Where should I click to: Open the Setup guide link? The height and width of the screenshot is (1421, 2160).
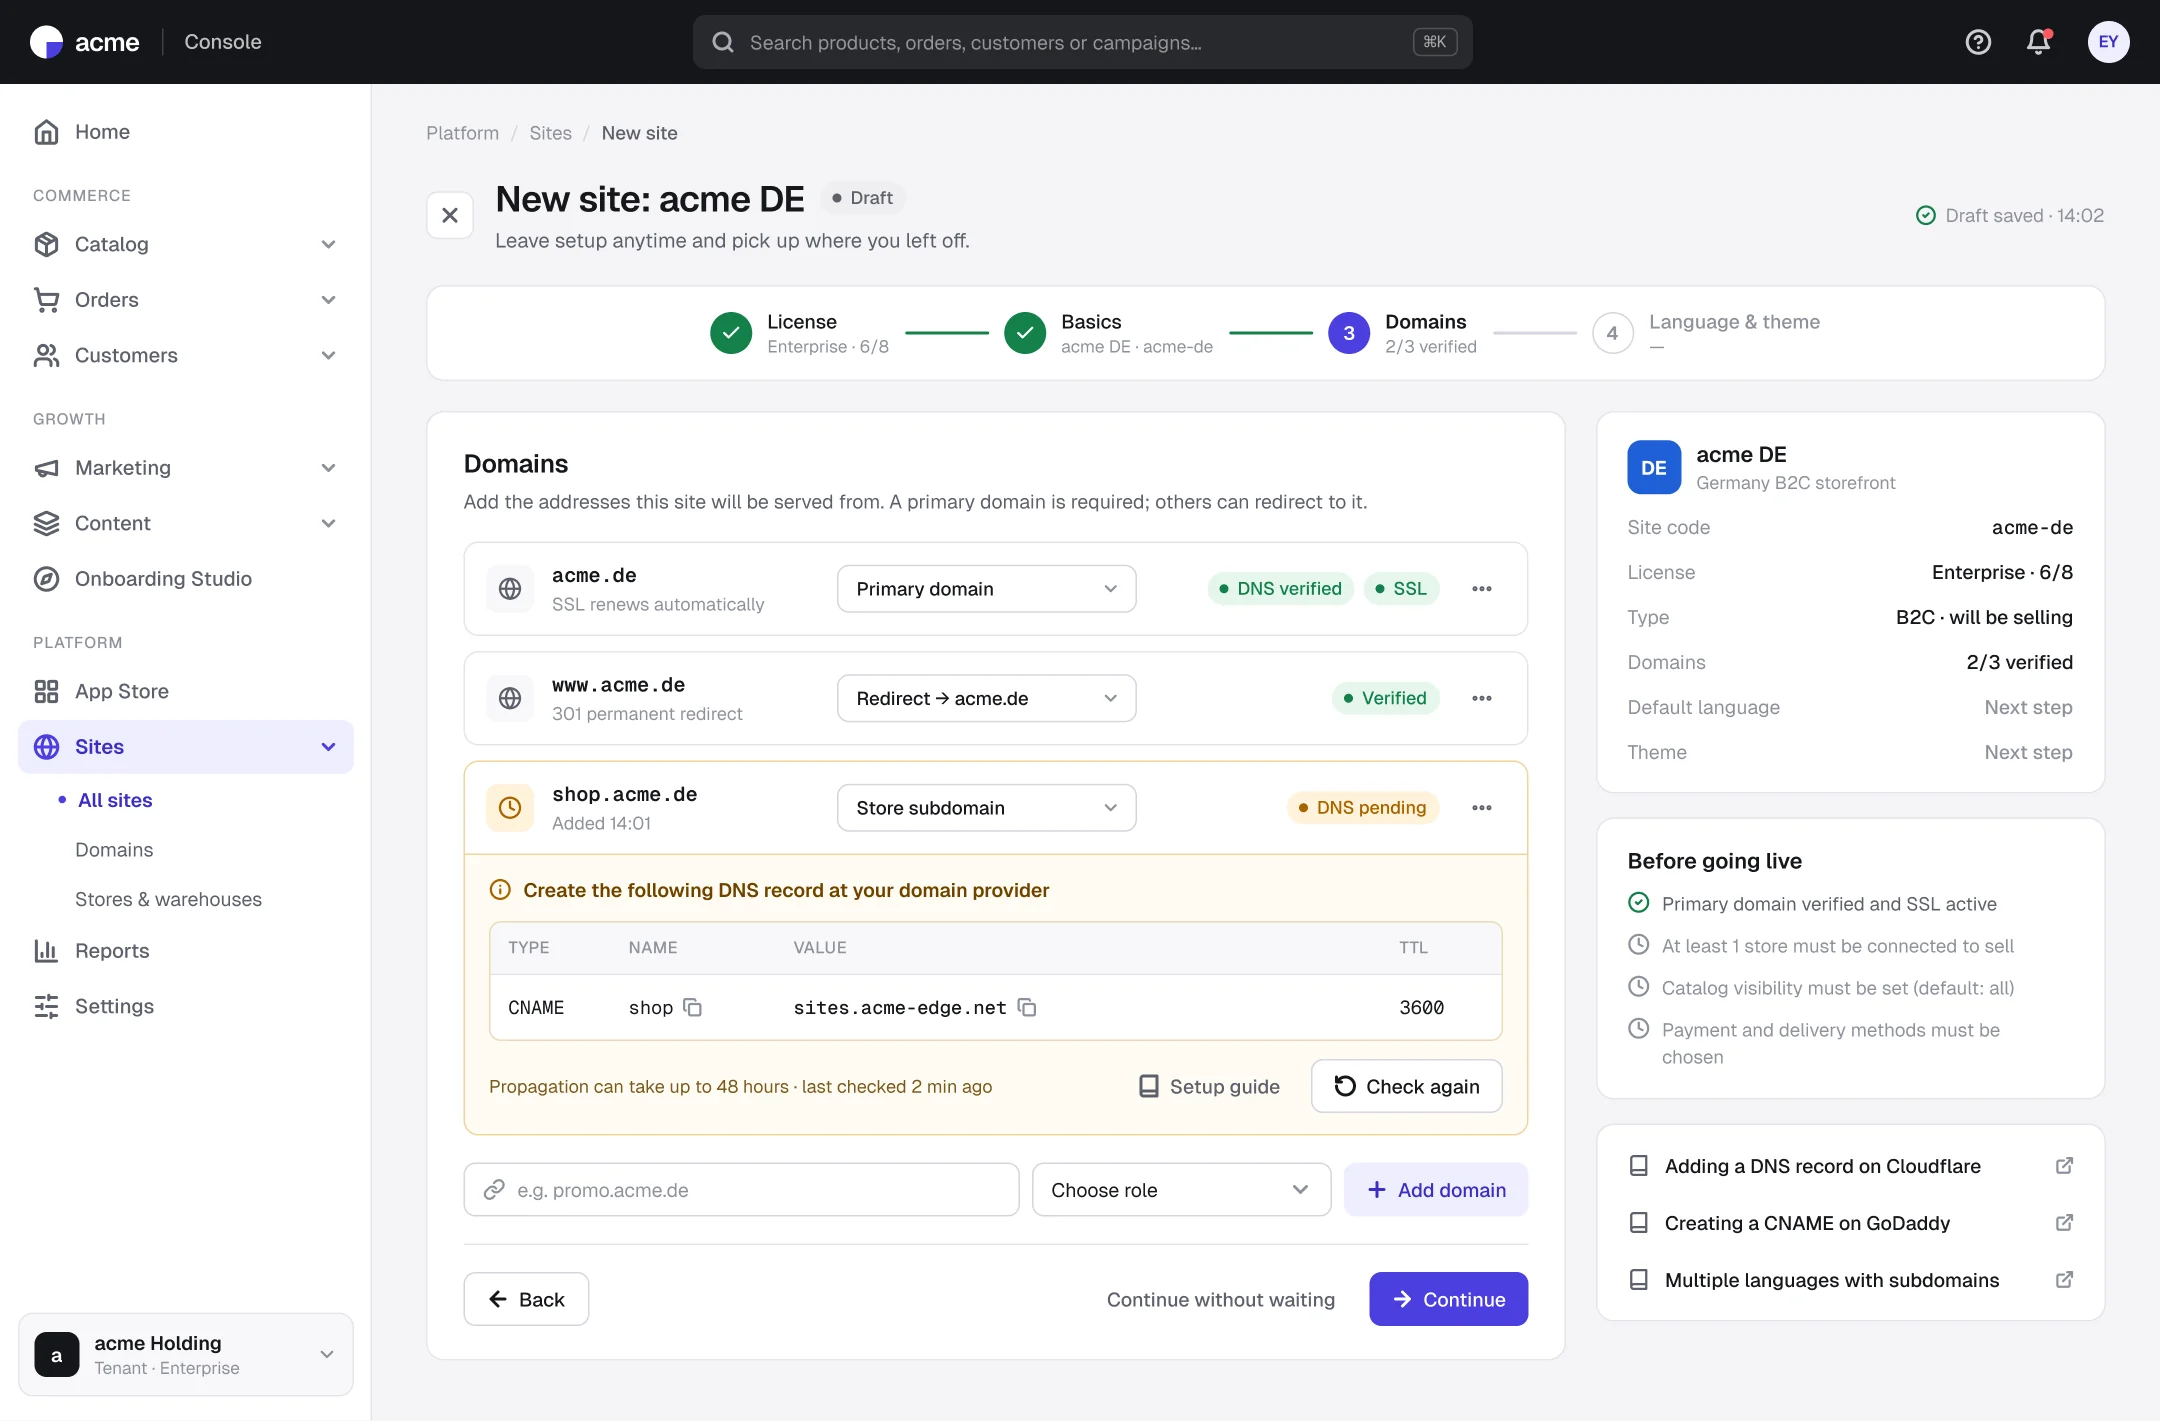(1209, 1086)
